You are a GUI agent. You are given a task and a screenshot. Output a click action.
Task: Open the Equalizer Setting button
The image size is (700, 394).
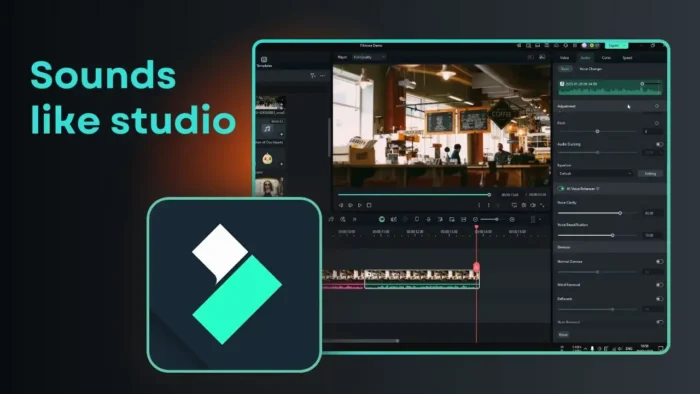point(650,173)
